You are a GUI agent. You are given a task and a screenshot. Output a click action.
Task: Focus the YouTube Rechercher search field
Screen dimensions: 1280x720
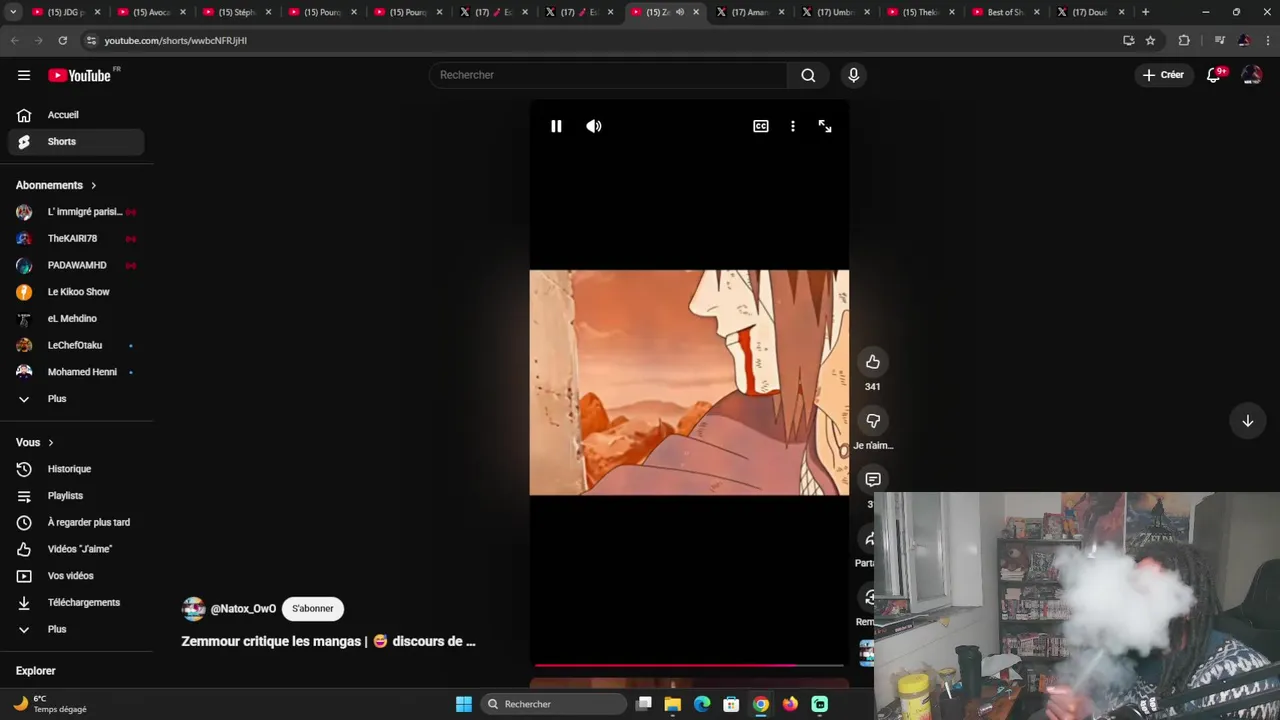[608, 75]
